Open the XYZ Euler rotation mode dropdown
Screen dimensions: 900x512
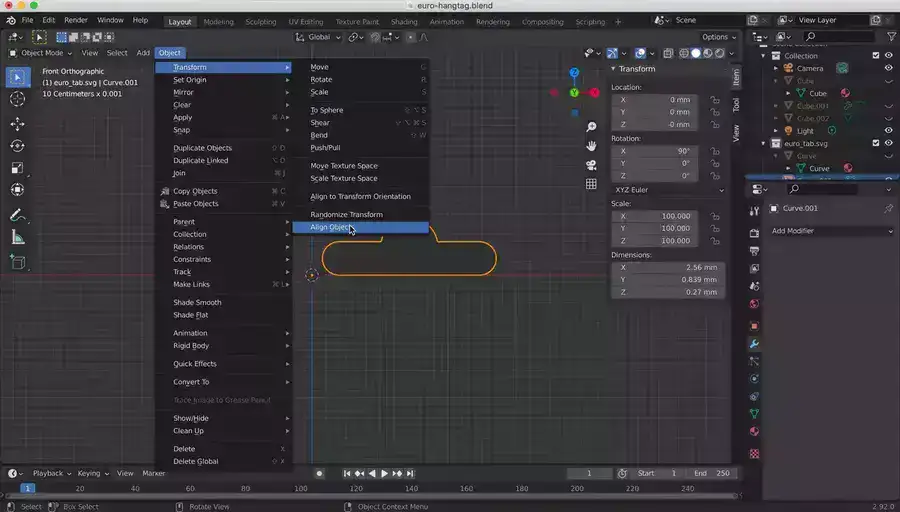tap(668, 190)
